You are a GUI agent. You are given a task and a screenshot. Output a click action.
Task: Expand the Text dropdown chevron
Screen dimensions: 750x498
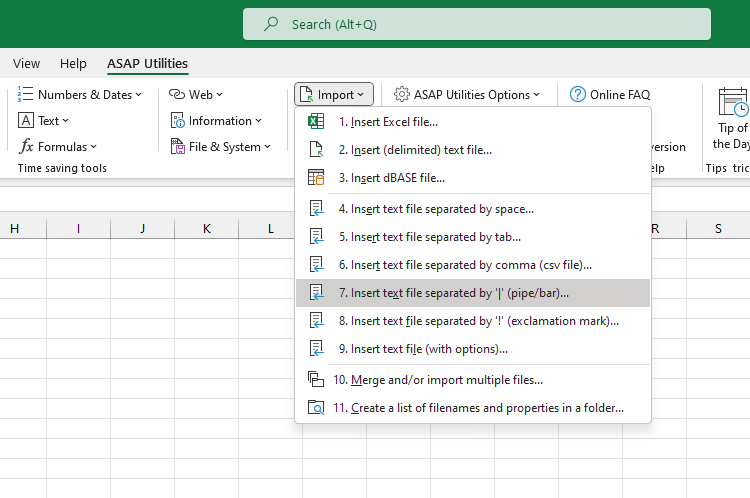[x=66, y=121]
